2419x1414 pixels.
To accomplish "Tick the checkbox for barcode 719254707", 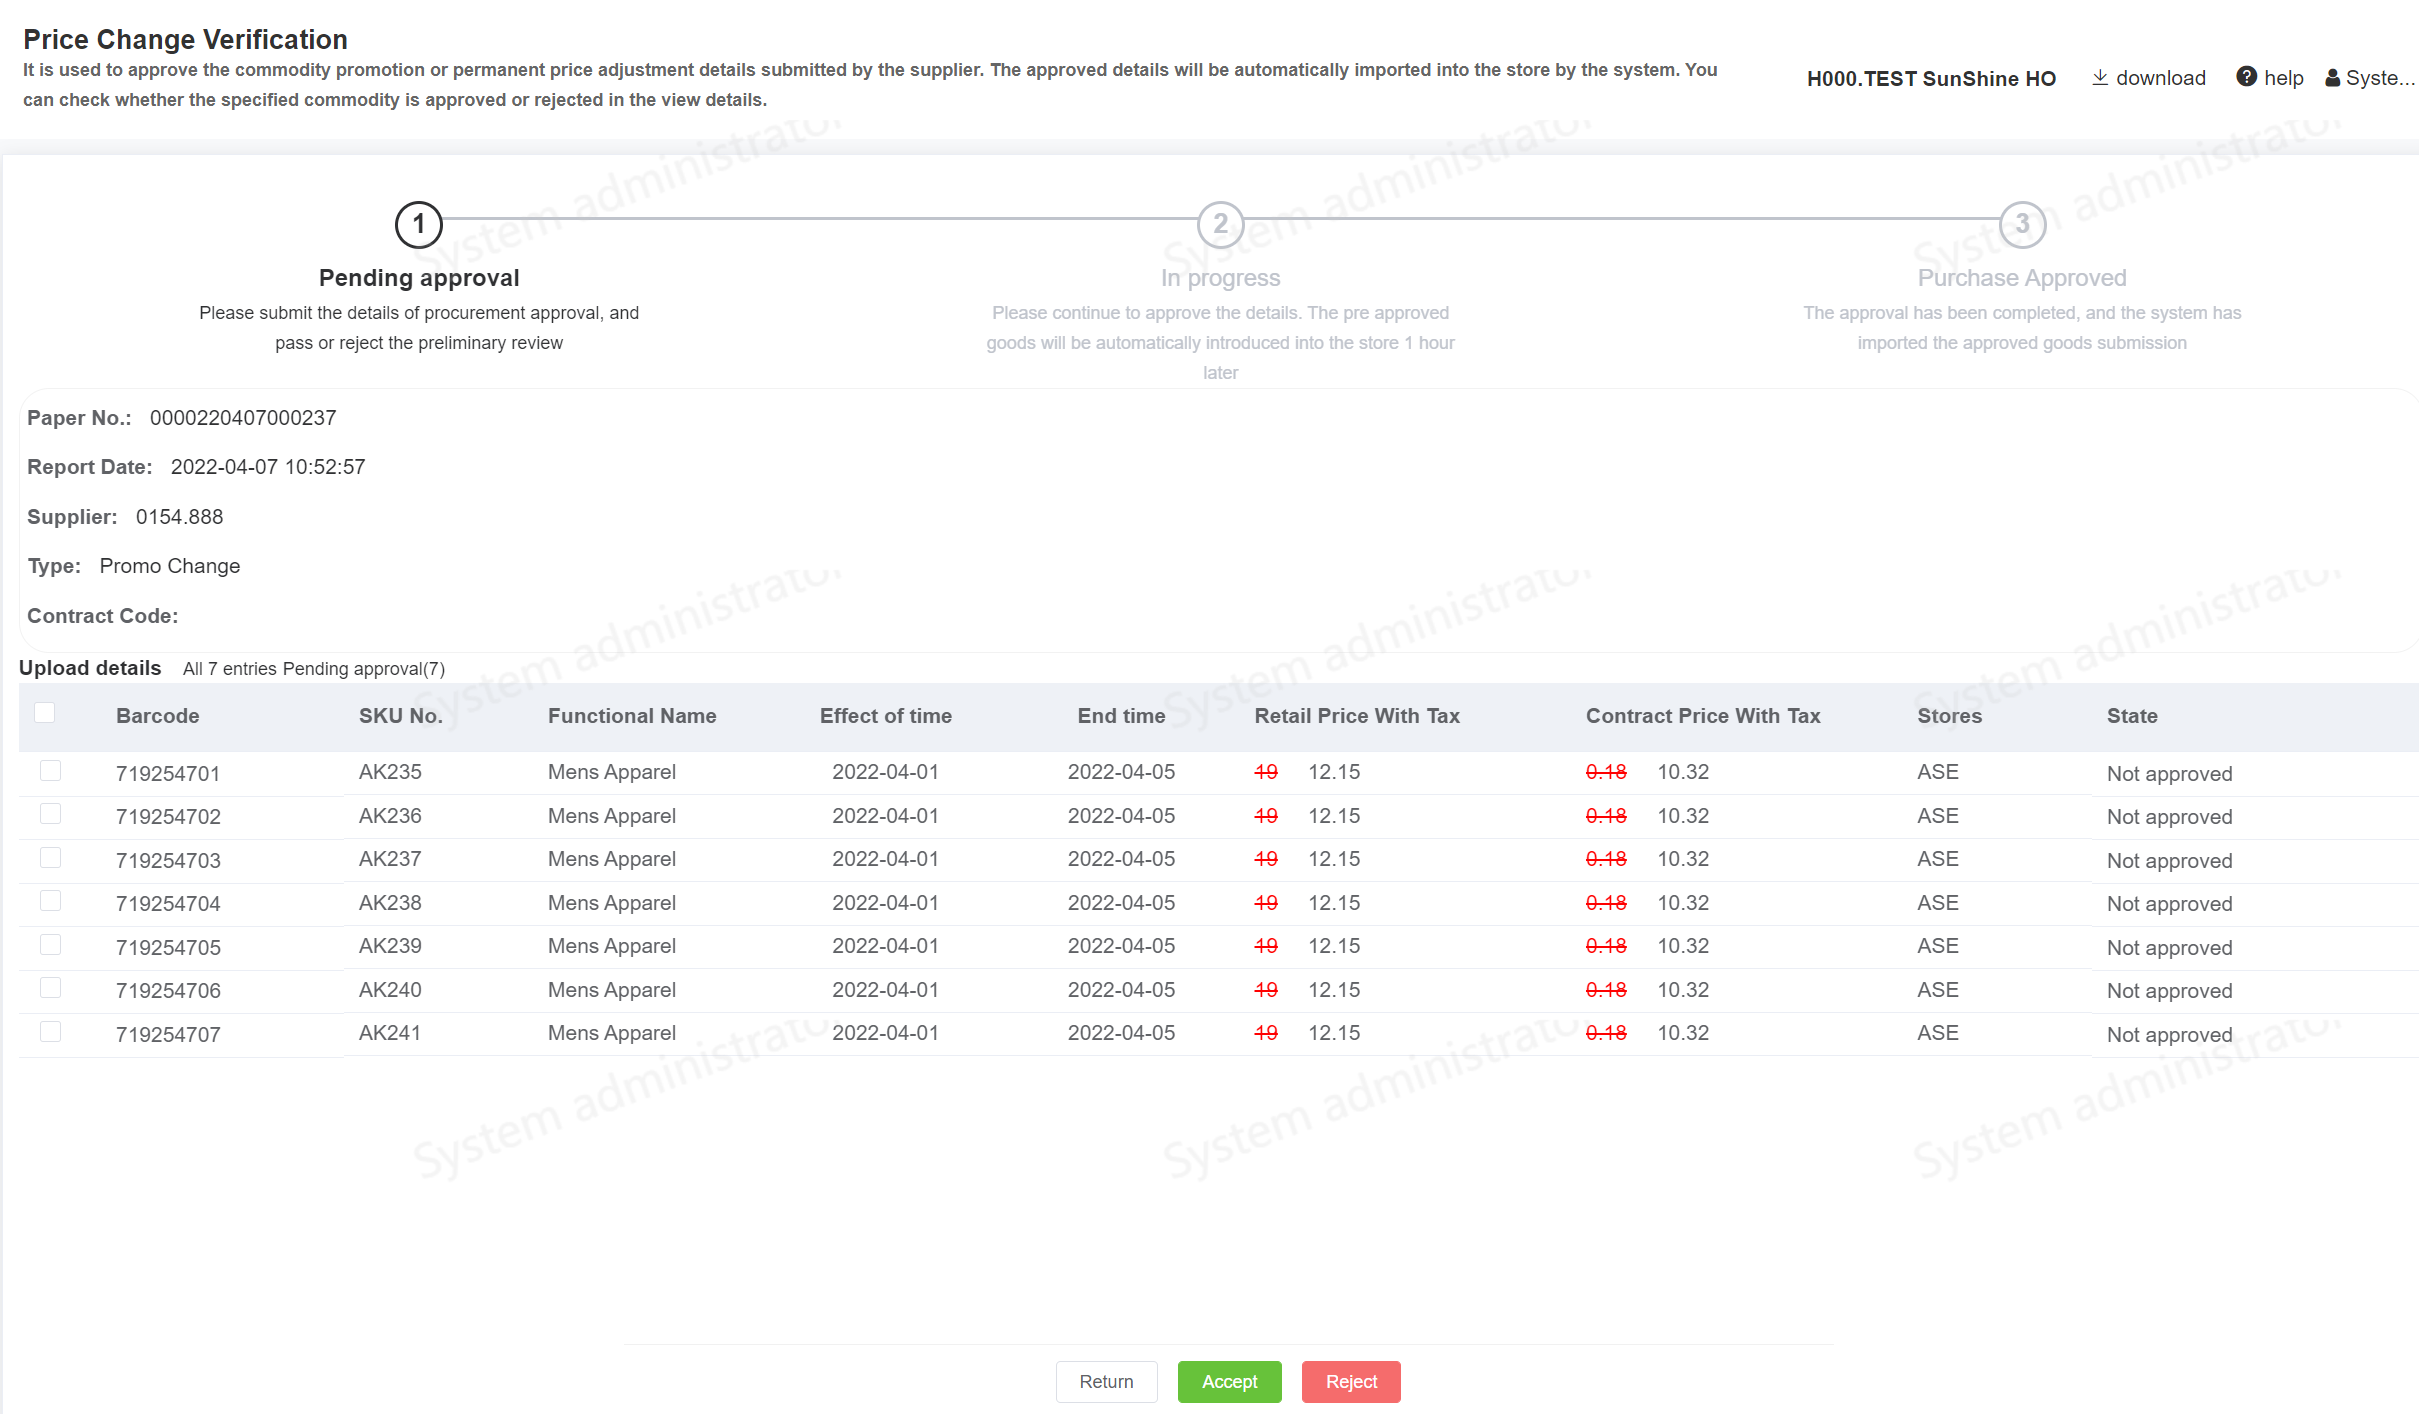I will coord(50,1032).
